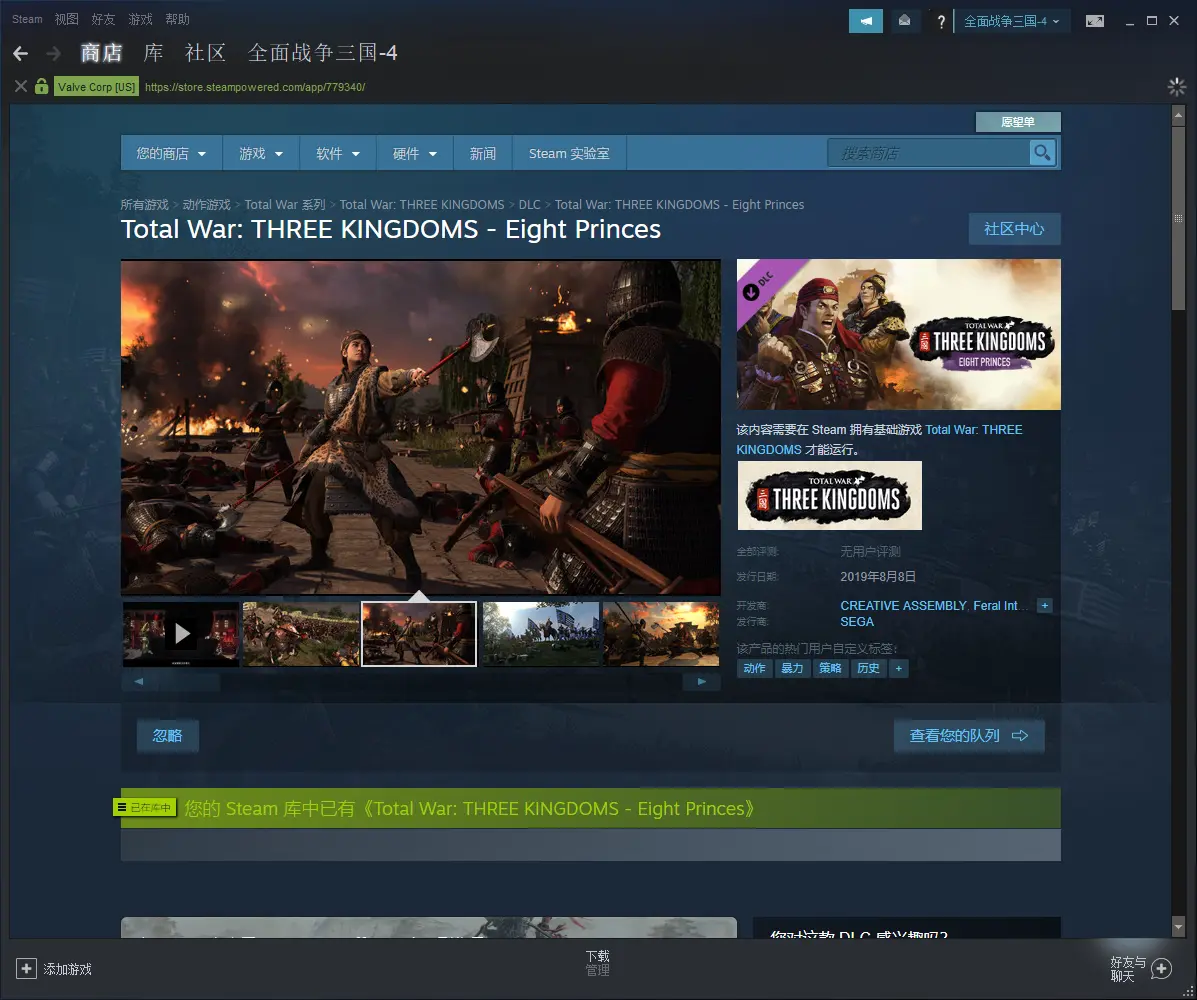Image resolution: width=1197 pixels, height=1000 pixels.
Task: Click the 忽略 button
Action: pyautogui.click(x=167, y=736)
